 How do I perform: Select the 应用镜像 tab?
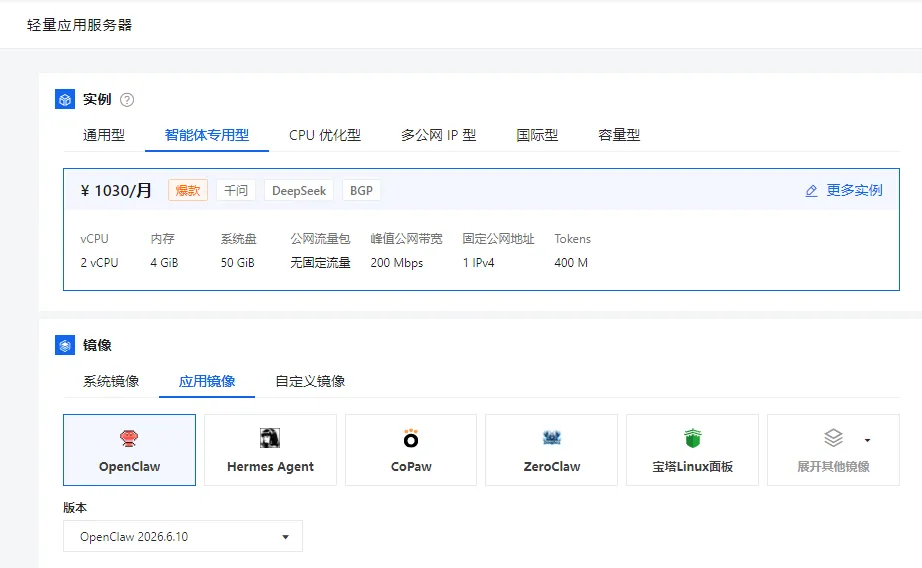pyautogui.click(x=207, y=381)
